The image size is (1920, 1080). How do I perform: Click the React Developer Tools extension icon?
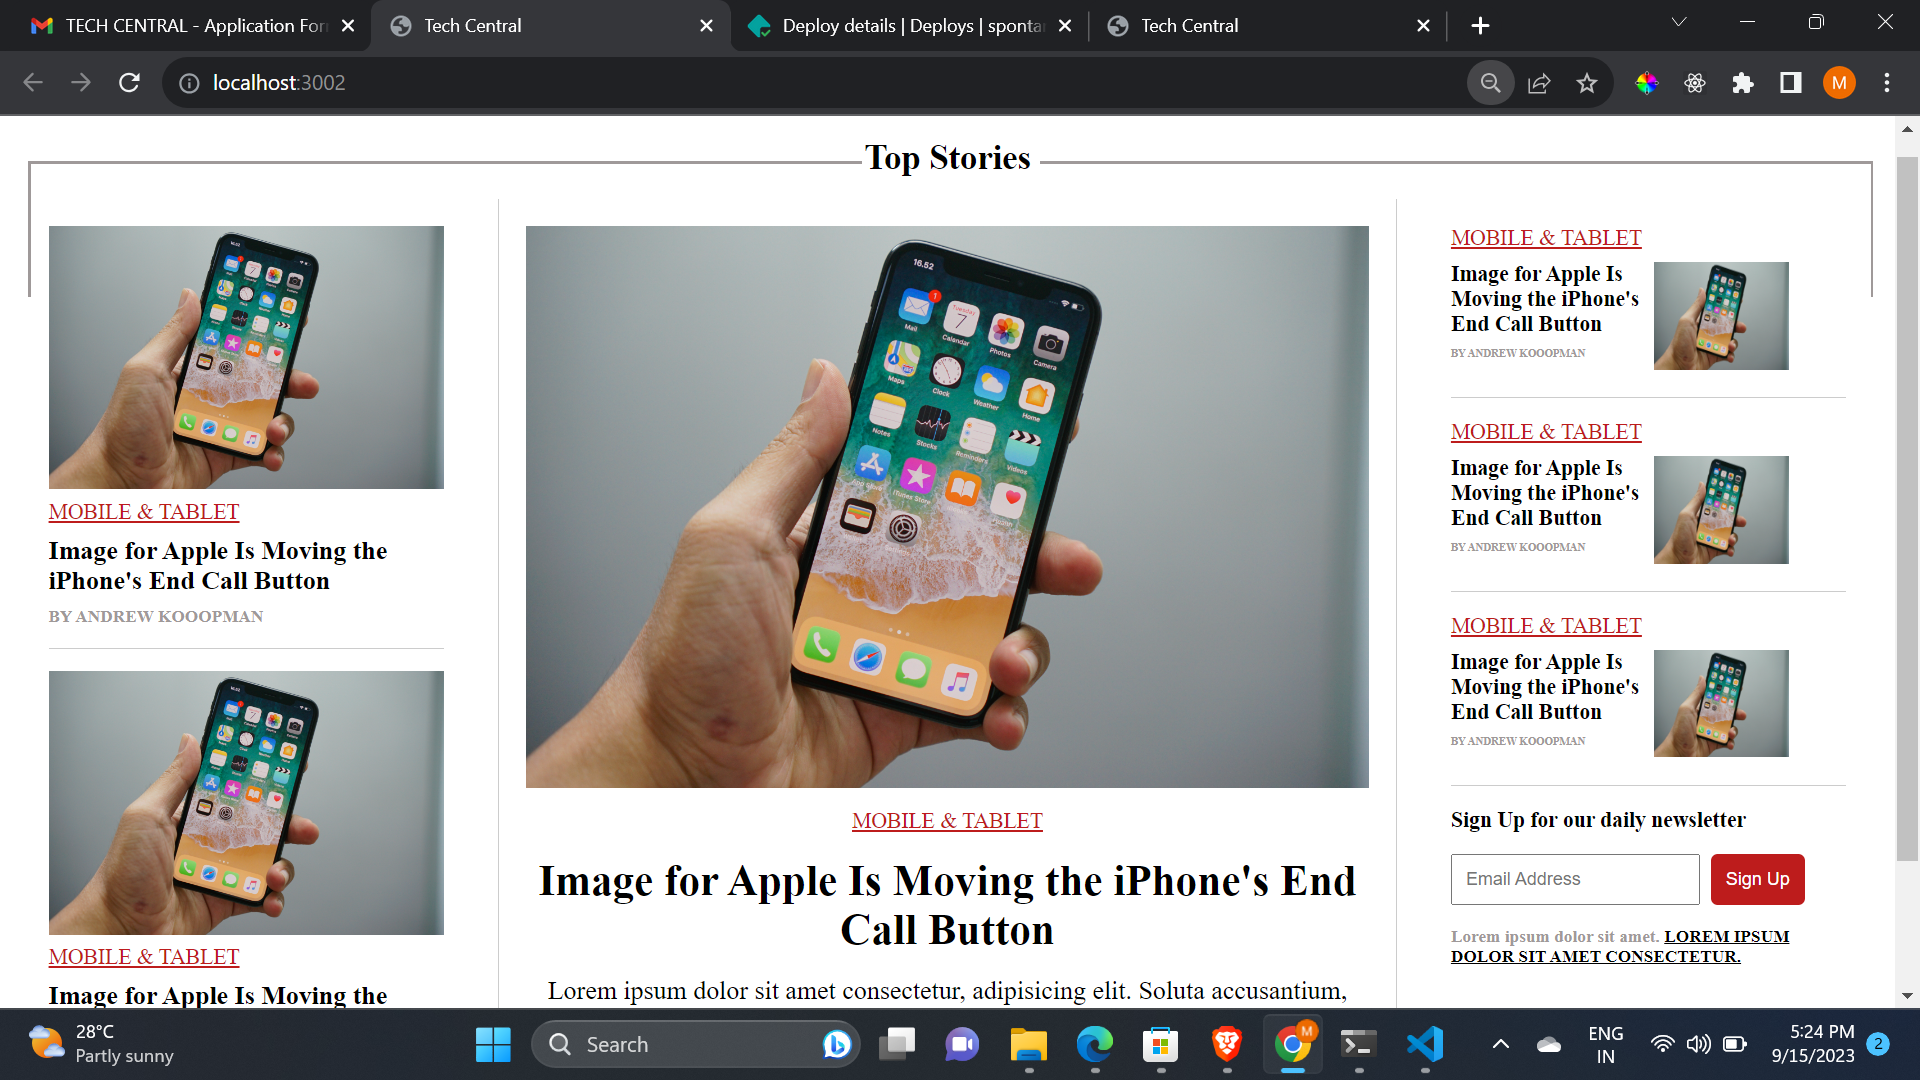1695,83
